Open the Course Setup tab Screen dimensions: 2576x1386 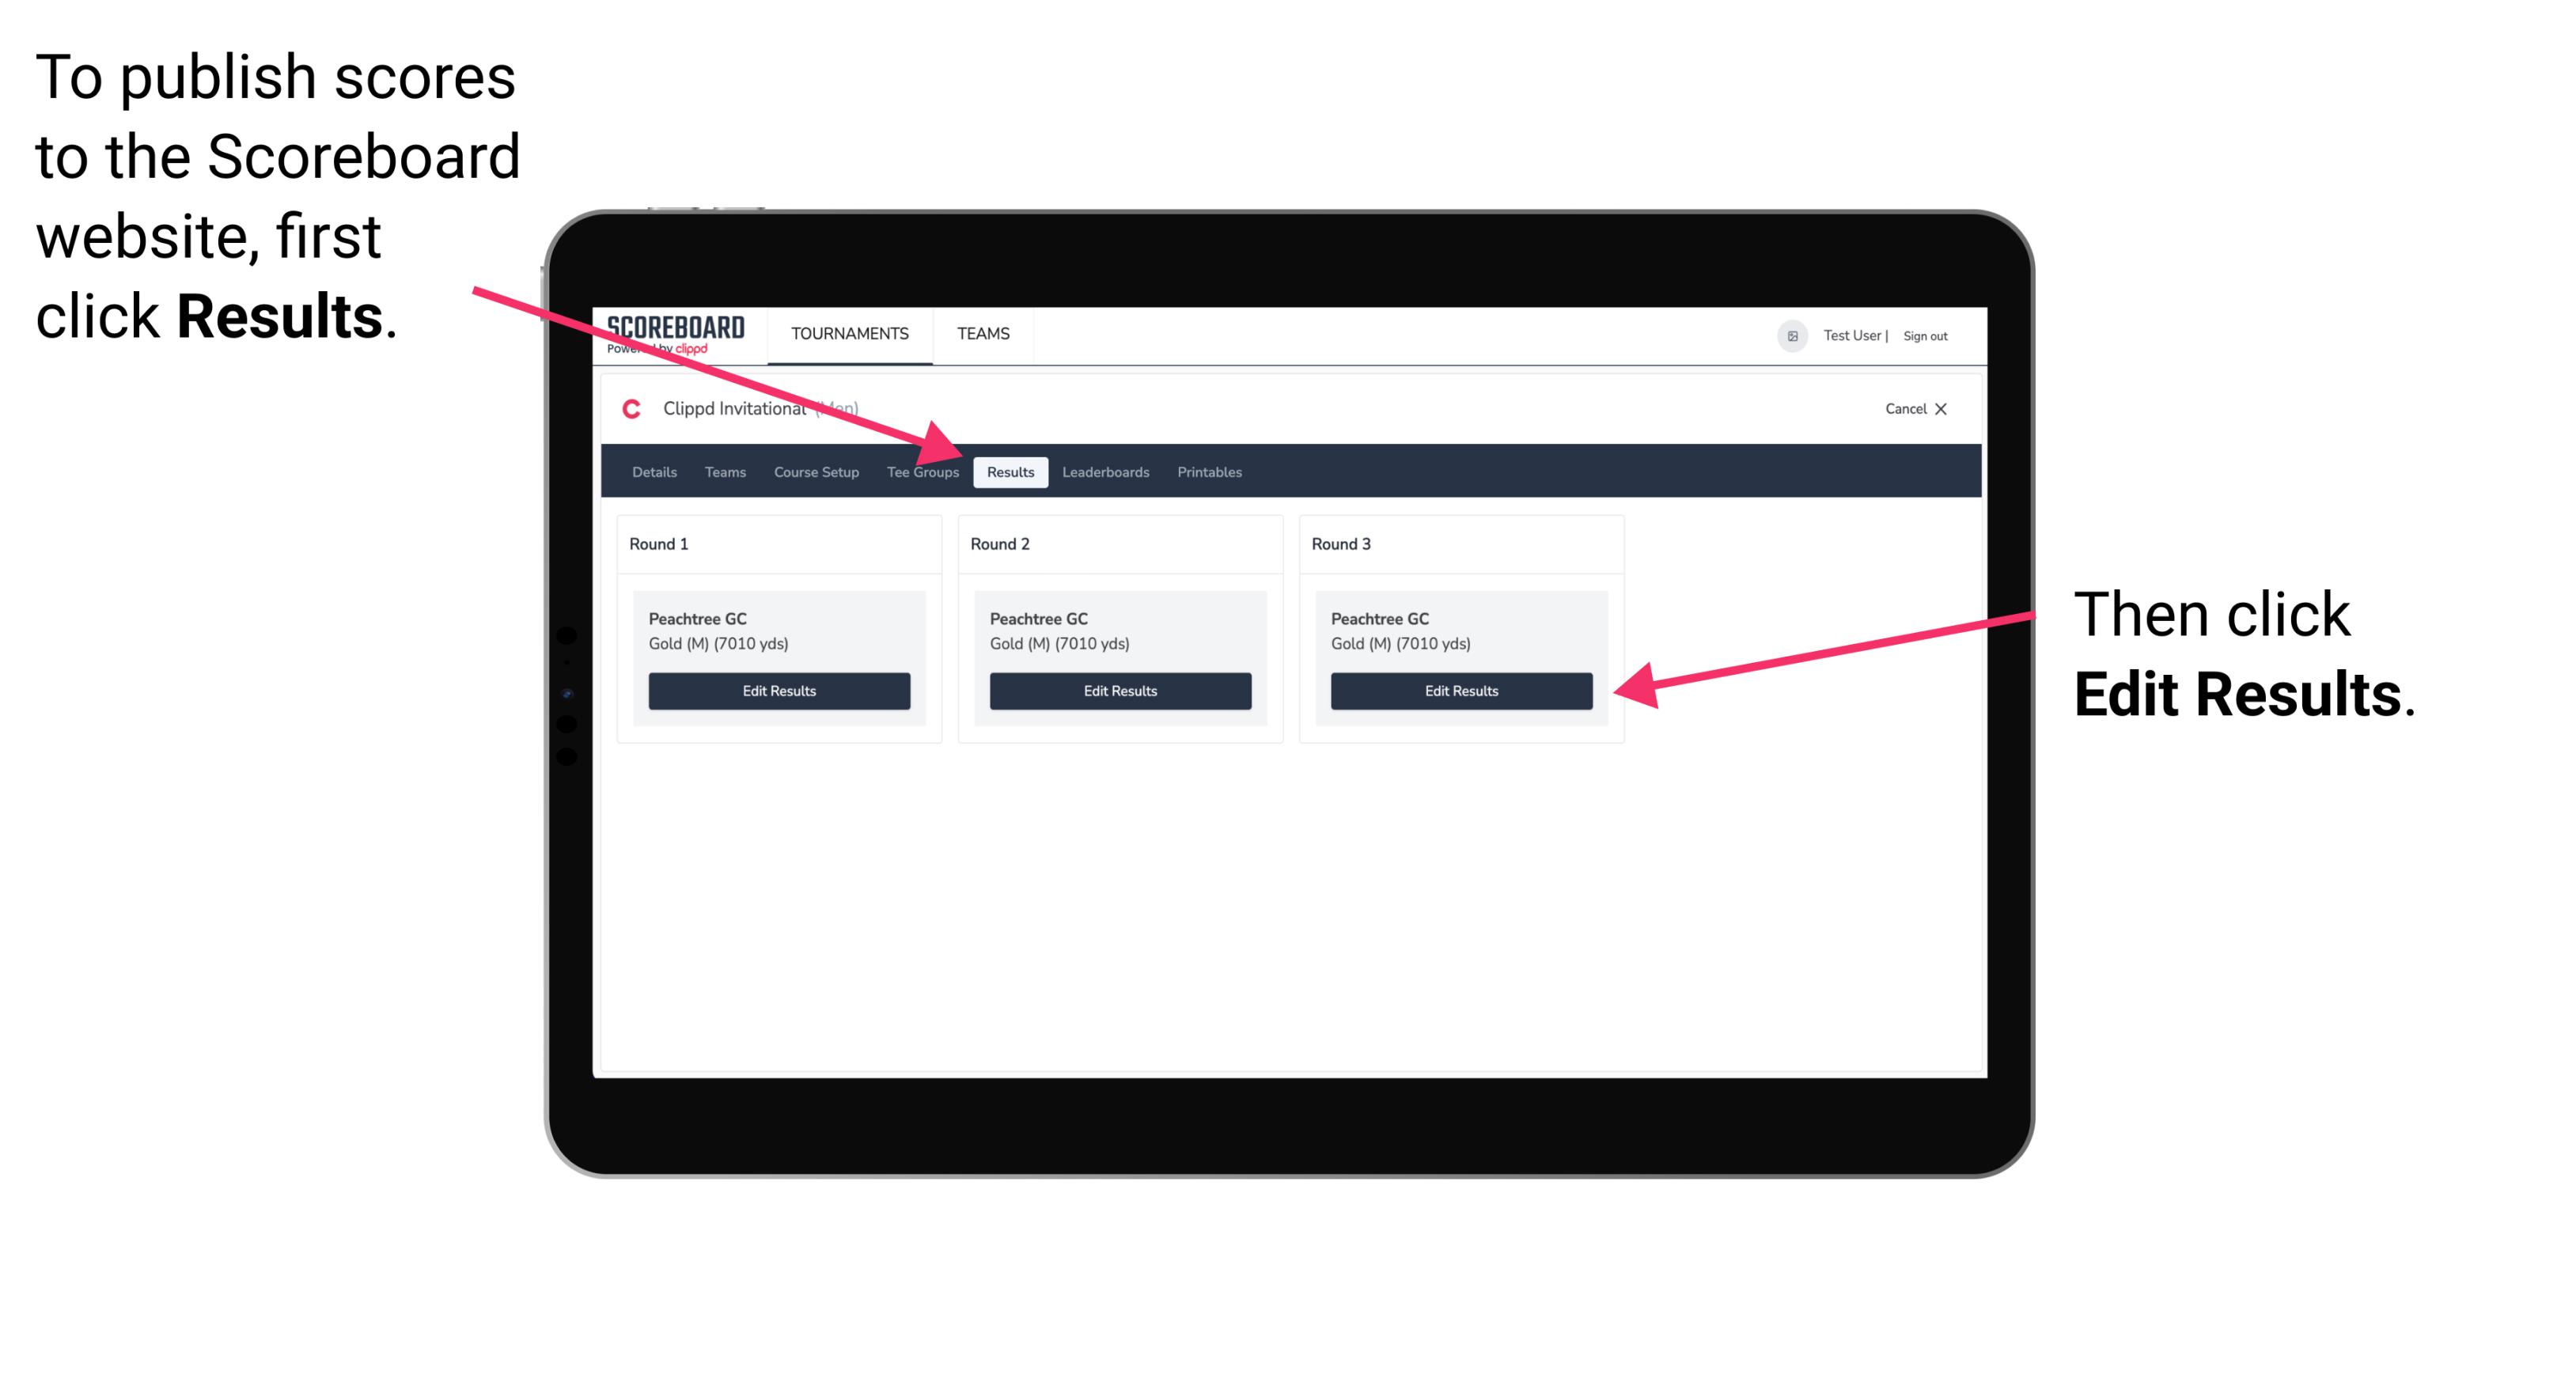[816, 473]
